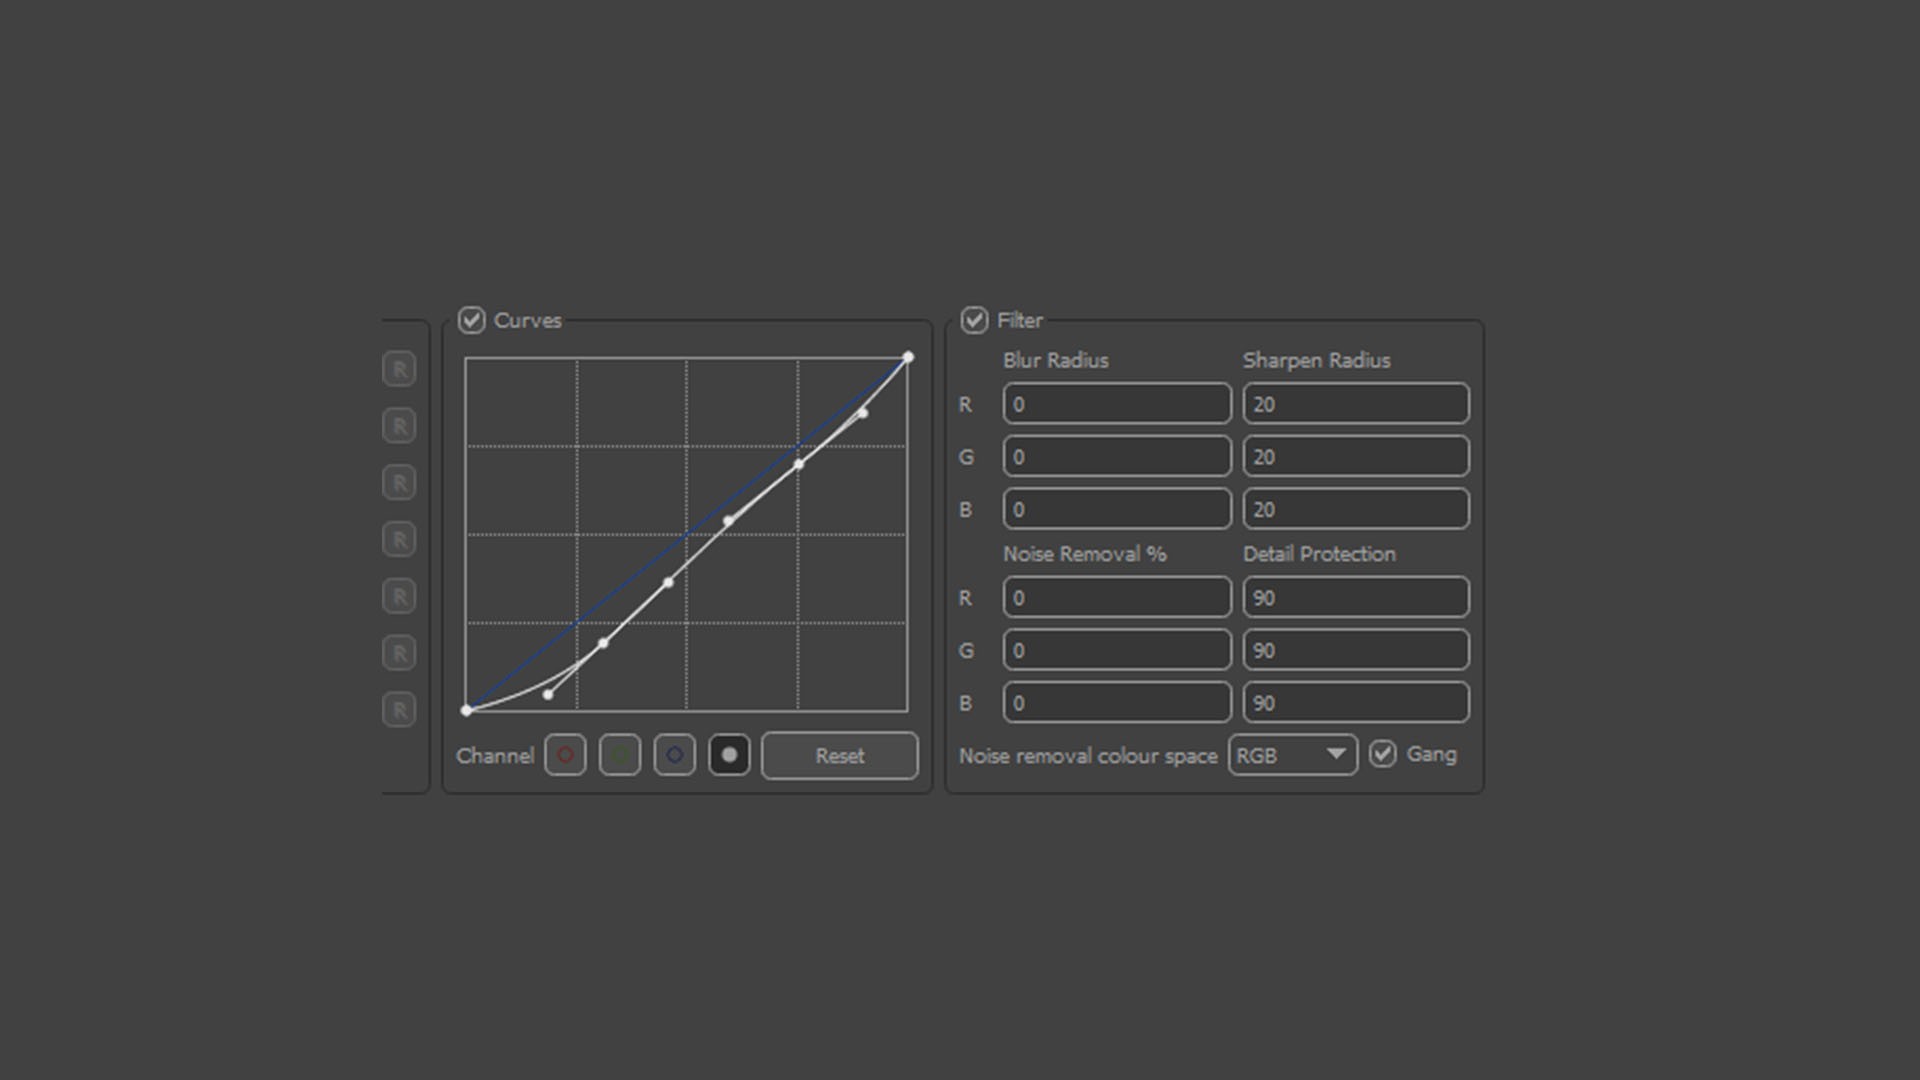Select the red curve channel
The image size is (1920, 1080).
(565, 755)
